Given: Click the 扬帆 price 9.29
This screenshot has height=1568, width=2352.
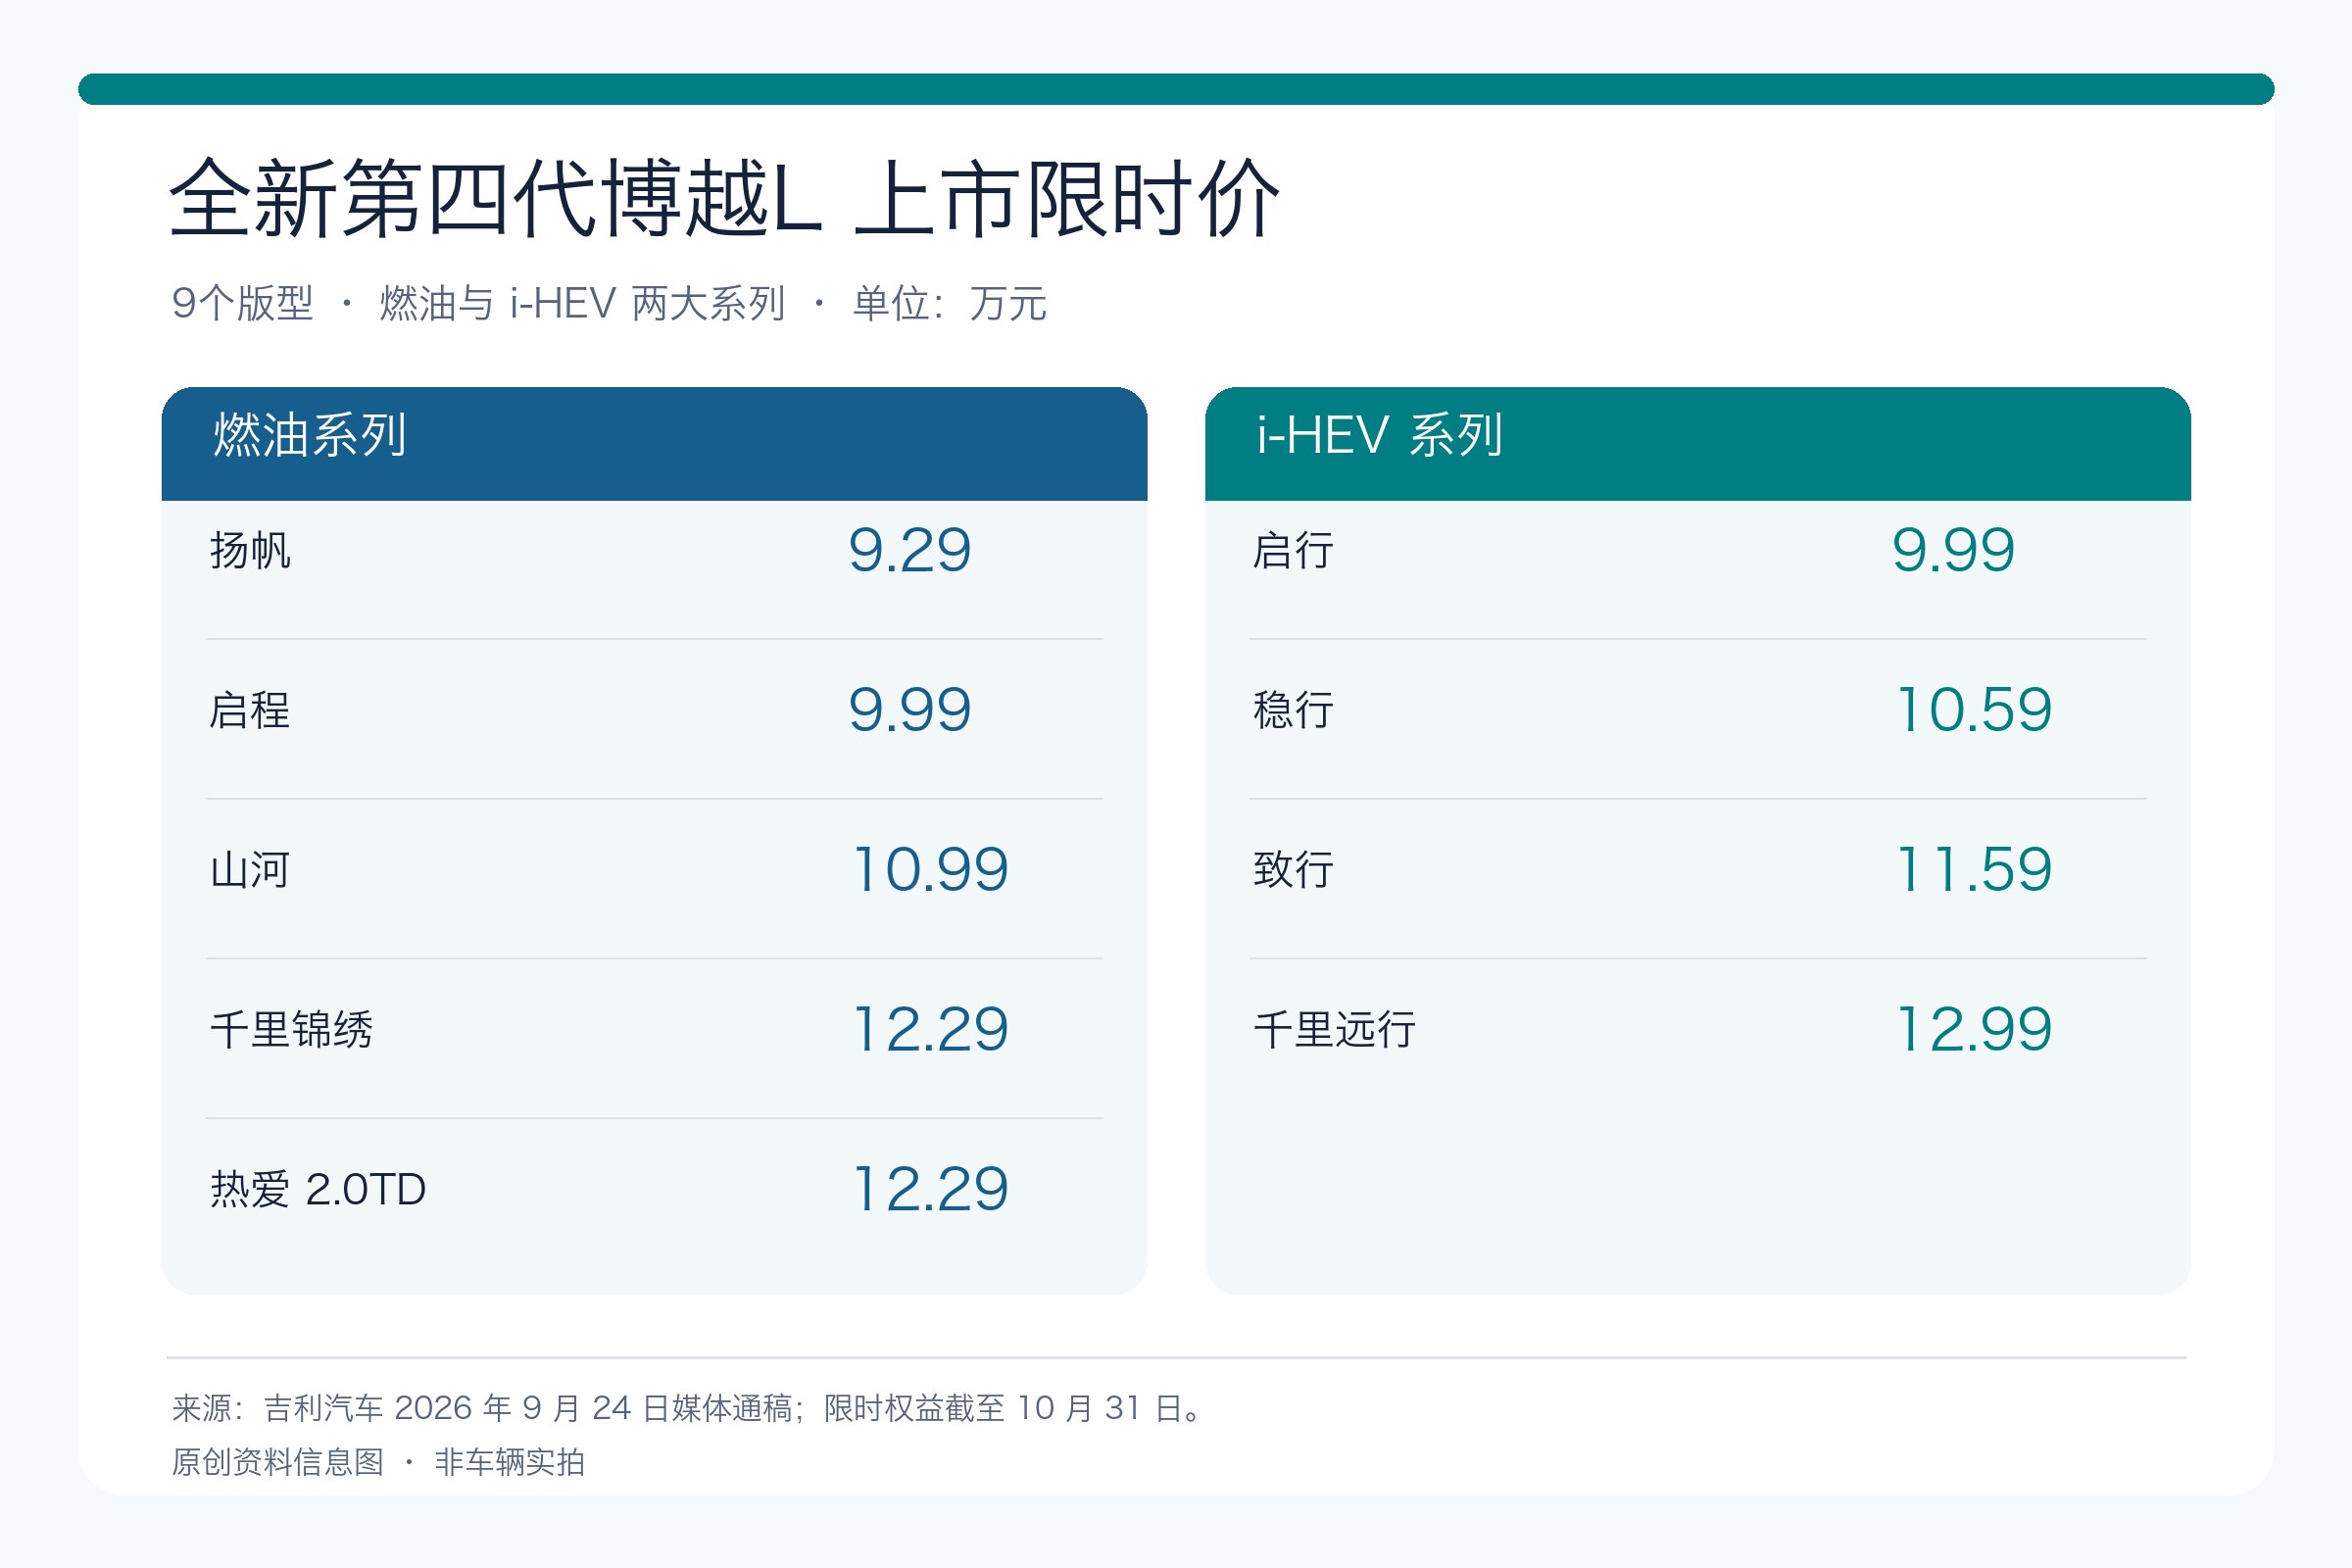Looking at the screenshot, I should click(910, 550).
